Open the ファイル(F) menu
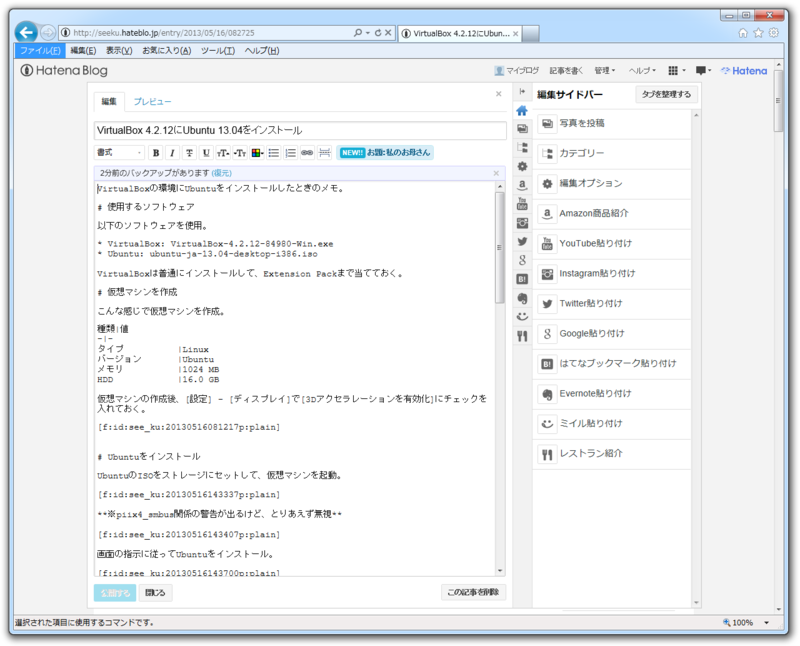Image resolution: width=800 pixels, height=646 pixels. 40,51
